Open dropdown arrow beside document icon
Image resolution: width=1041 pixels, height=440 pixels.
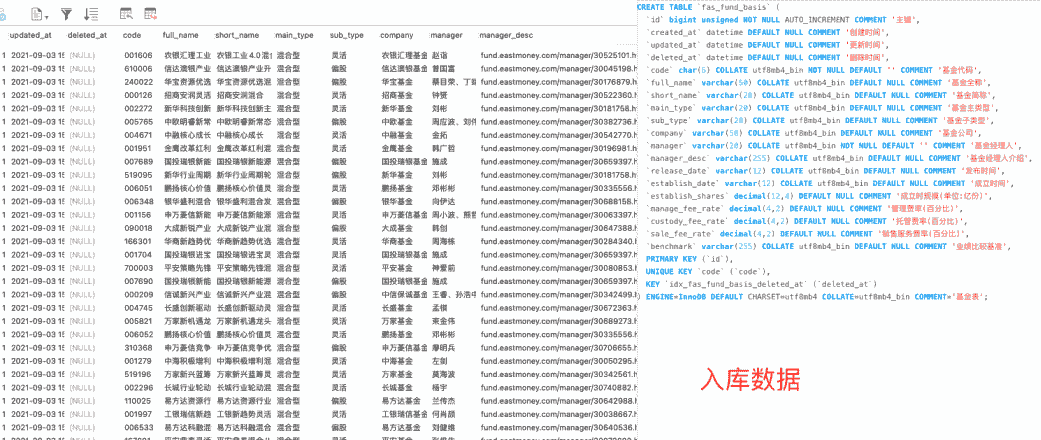[47, 15]
